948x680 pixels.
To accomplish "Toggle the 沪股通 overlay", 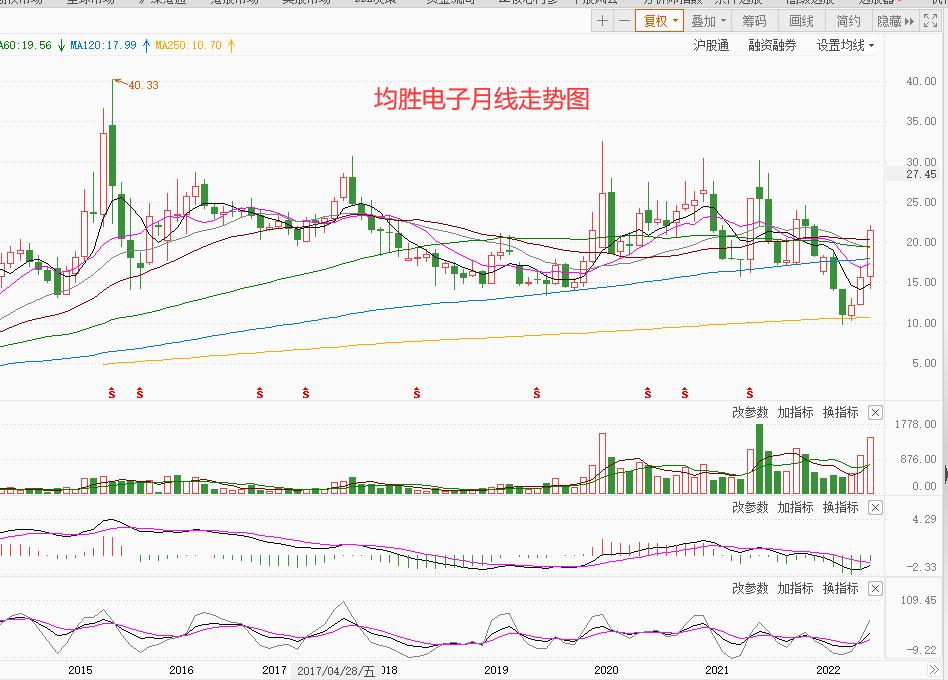I will [711, 45].
